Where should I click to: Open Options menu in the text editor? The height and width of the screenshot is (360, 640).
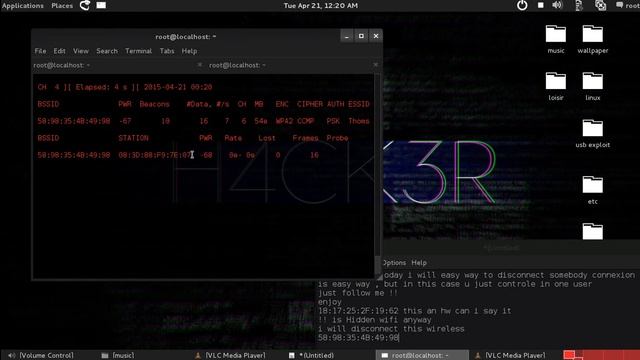[394, 263]
